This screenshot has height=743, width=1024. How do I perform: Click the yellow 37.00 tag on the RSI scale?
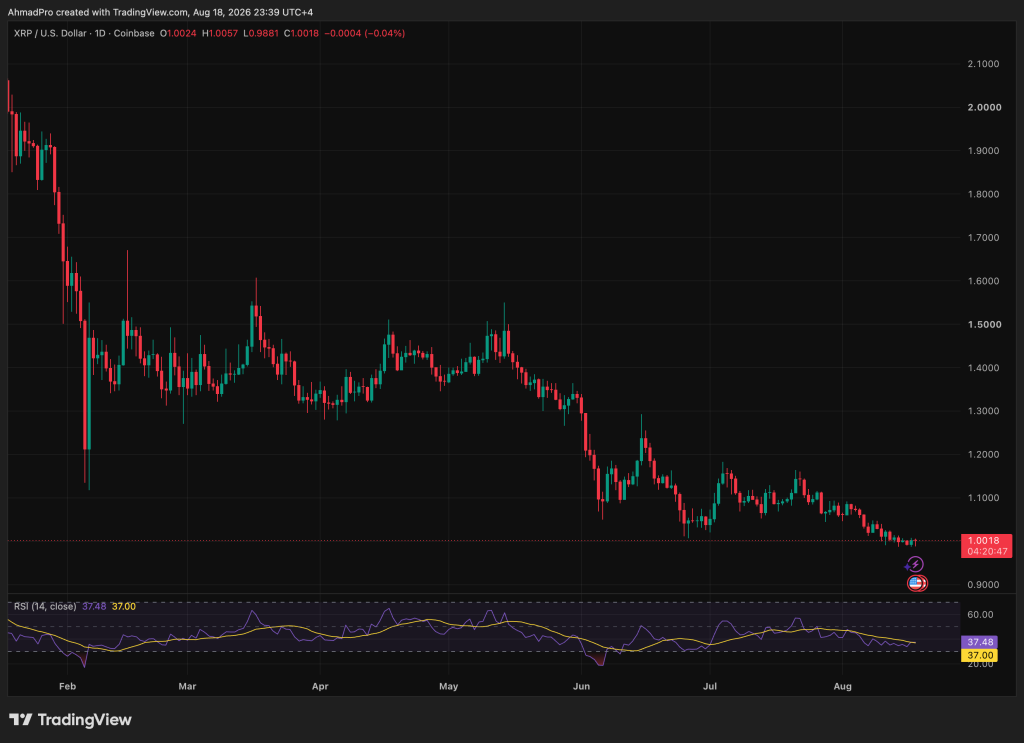click(x=979, y=656)
